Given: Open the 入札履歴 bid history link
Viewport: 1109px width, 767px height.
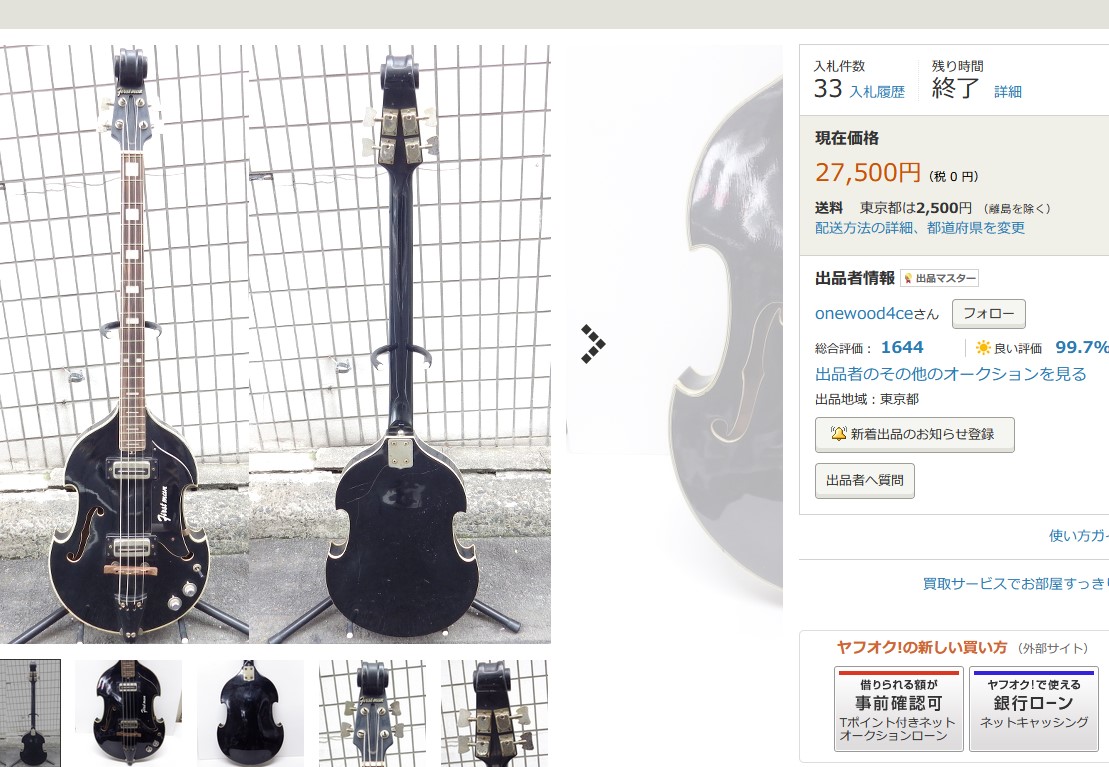Looking at the screenshot, I should coord(877,92).
